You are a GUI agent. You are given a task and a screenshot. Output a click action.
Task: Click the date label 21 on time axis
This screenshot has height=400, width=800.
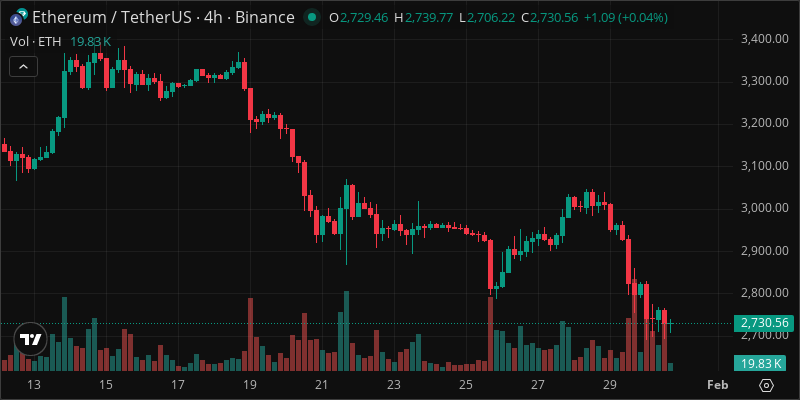(321, 384)
